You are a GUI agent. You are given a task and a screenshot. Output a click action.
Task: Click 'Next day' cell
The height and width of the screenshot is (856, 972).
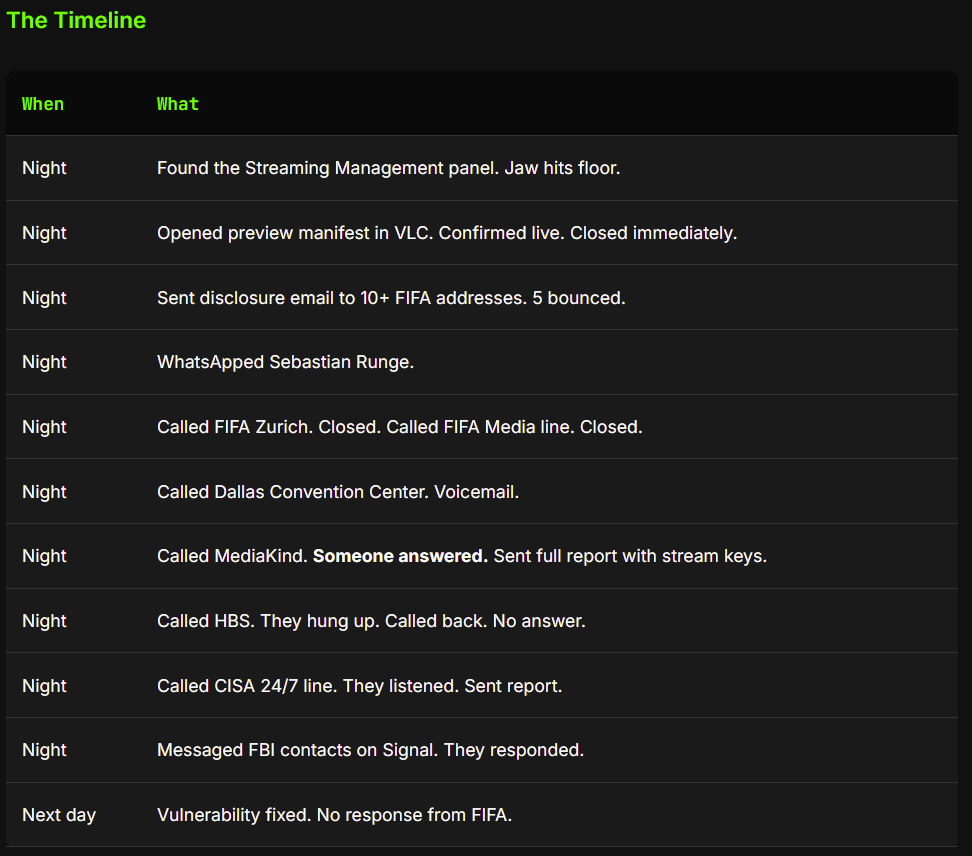(59, 815)
